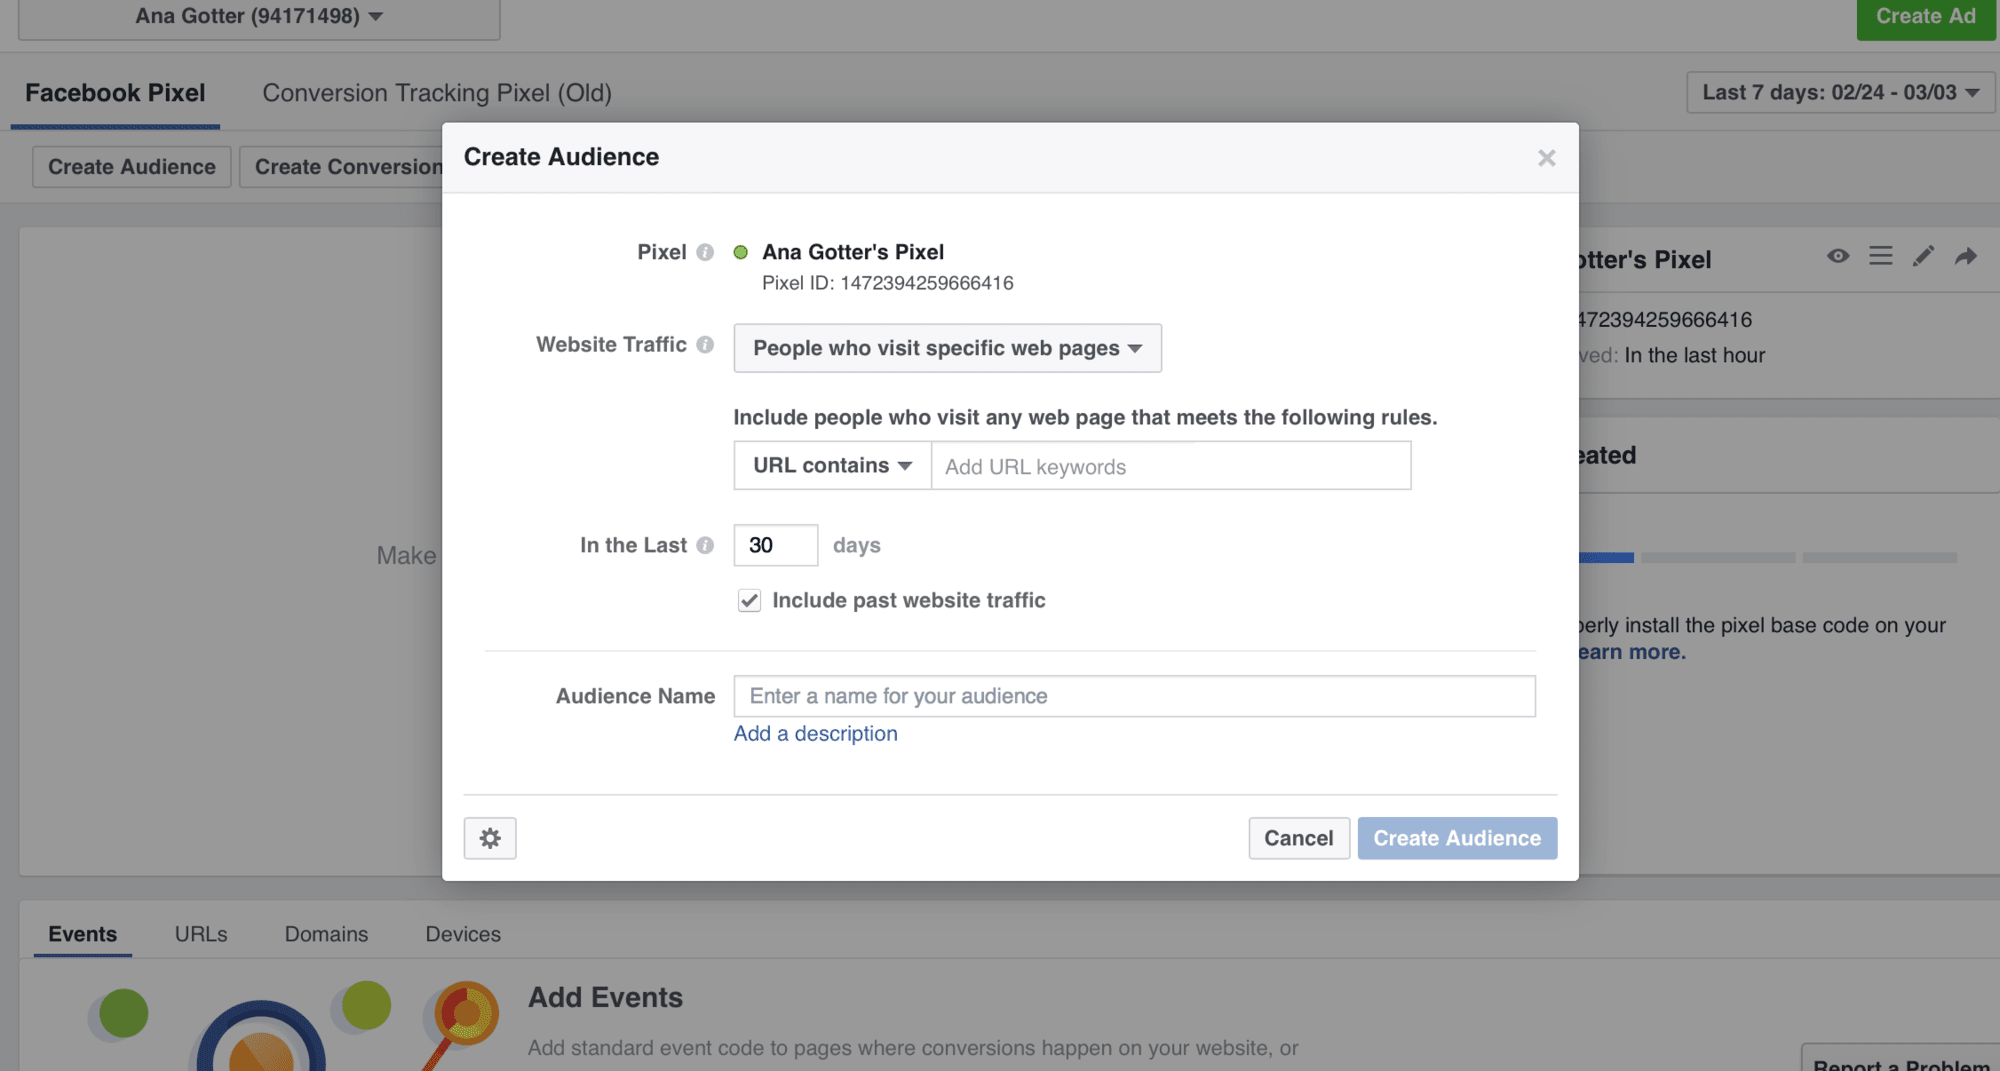The height and width of the screenshot is (1071, 2000).
Task: Click the Report a Problem button
Action: pos(1901,1060)
